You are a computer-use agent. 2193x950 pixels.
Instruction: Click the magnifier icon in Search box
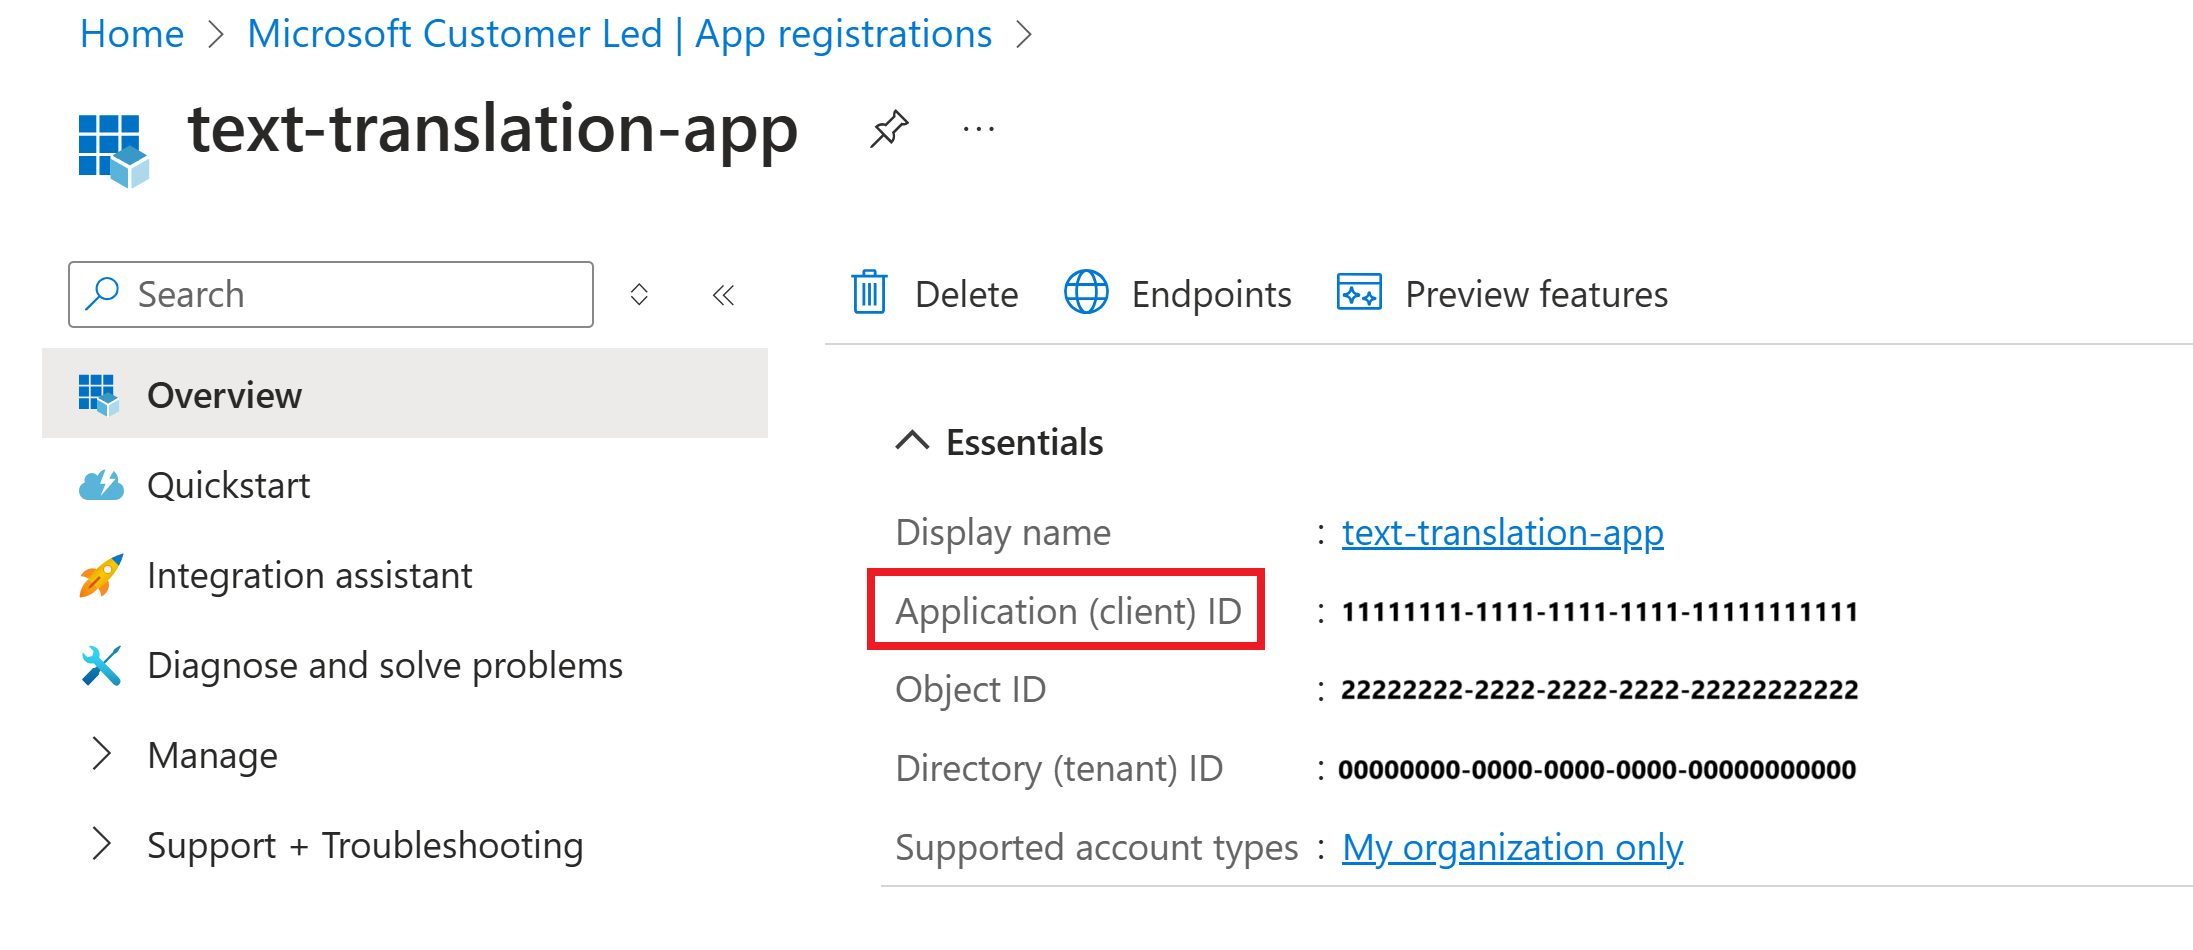tap(102, 294)
